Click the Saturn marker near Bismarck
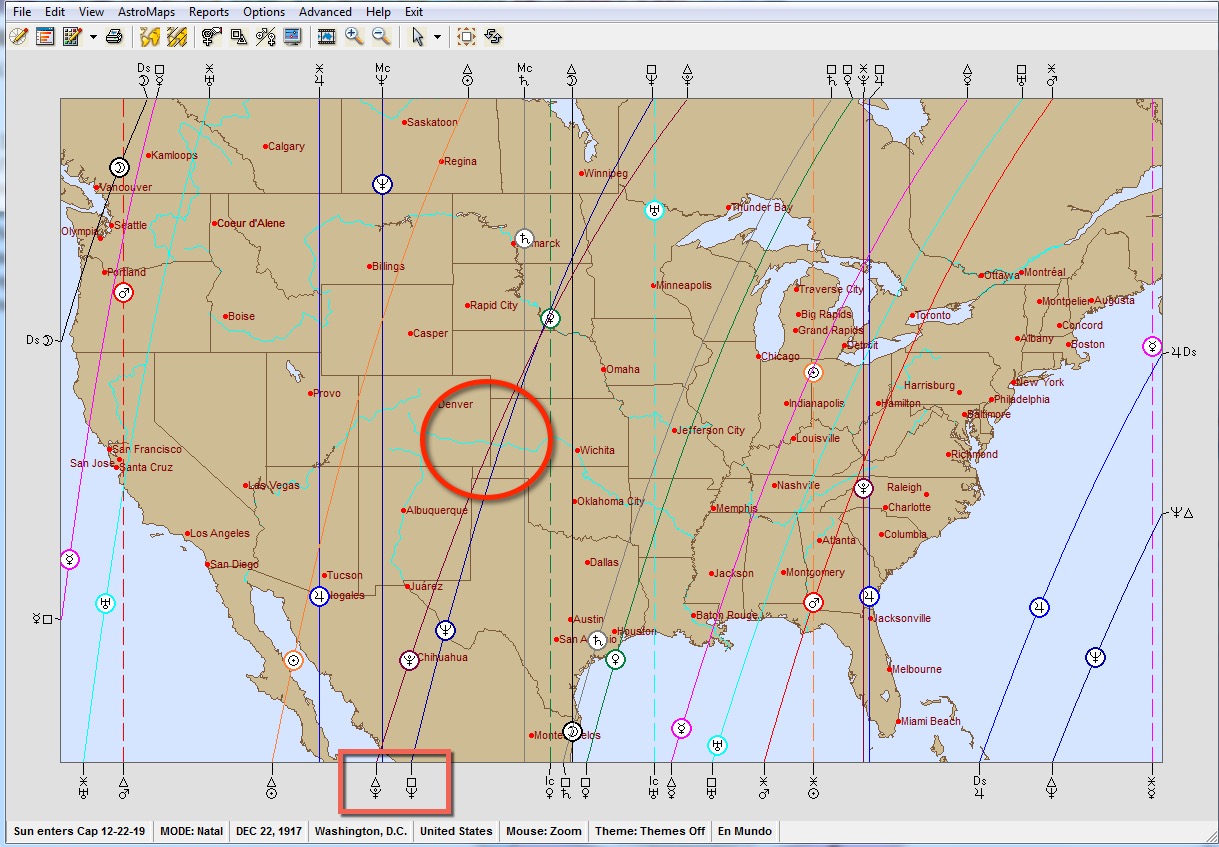 pos(524,238)
